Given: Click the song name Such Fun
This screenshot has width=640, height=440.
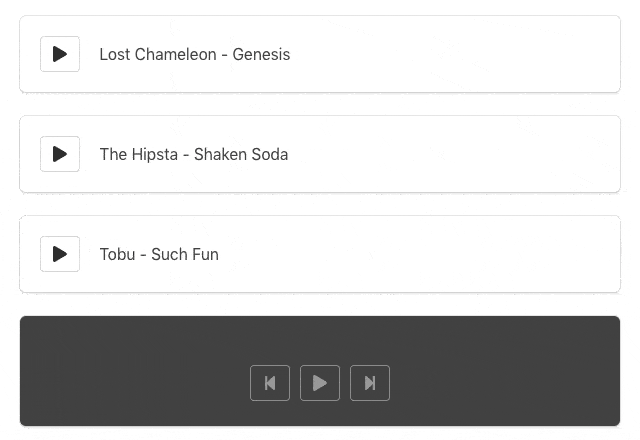Looking at the screenshot, I should click(185, 254).
